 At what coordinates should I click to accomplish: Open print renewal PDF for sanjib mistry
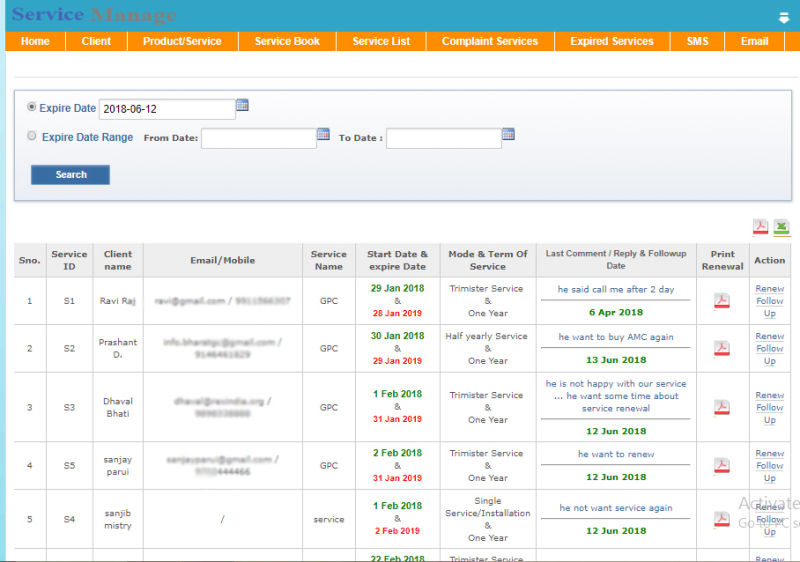721,519
